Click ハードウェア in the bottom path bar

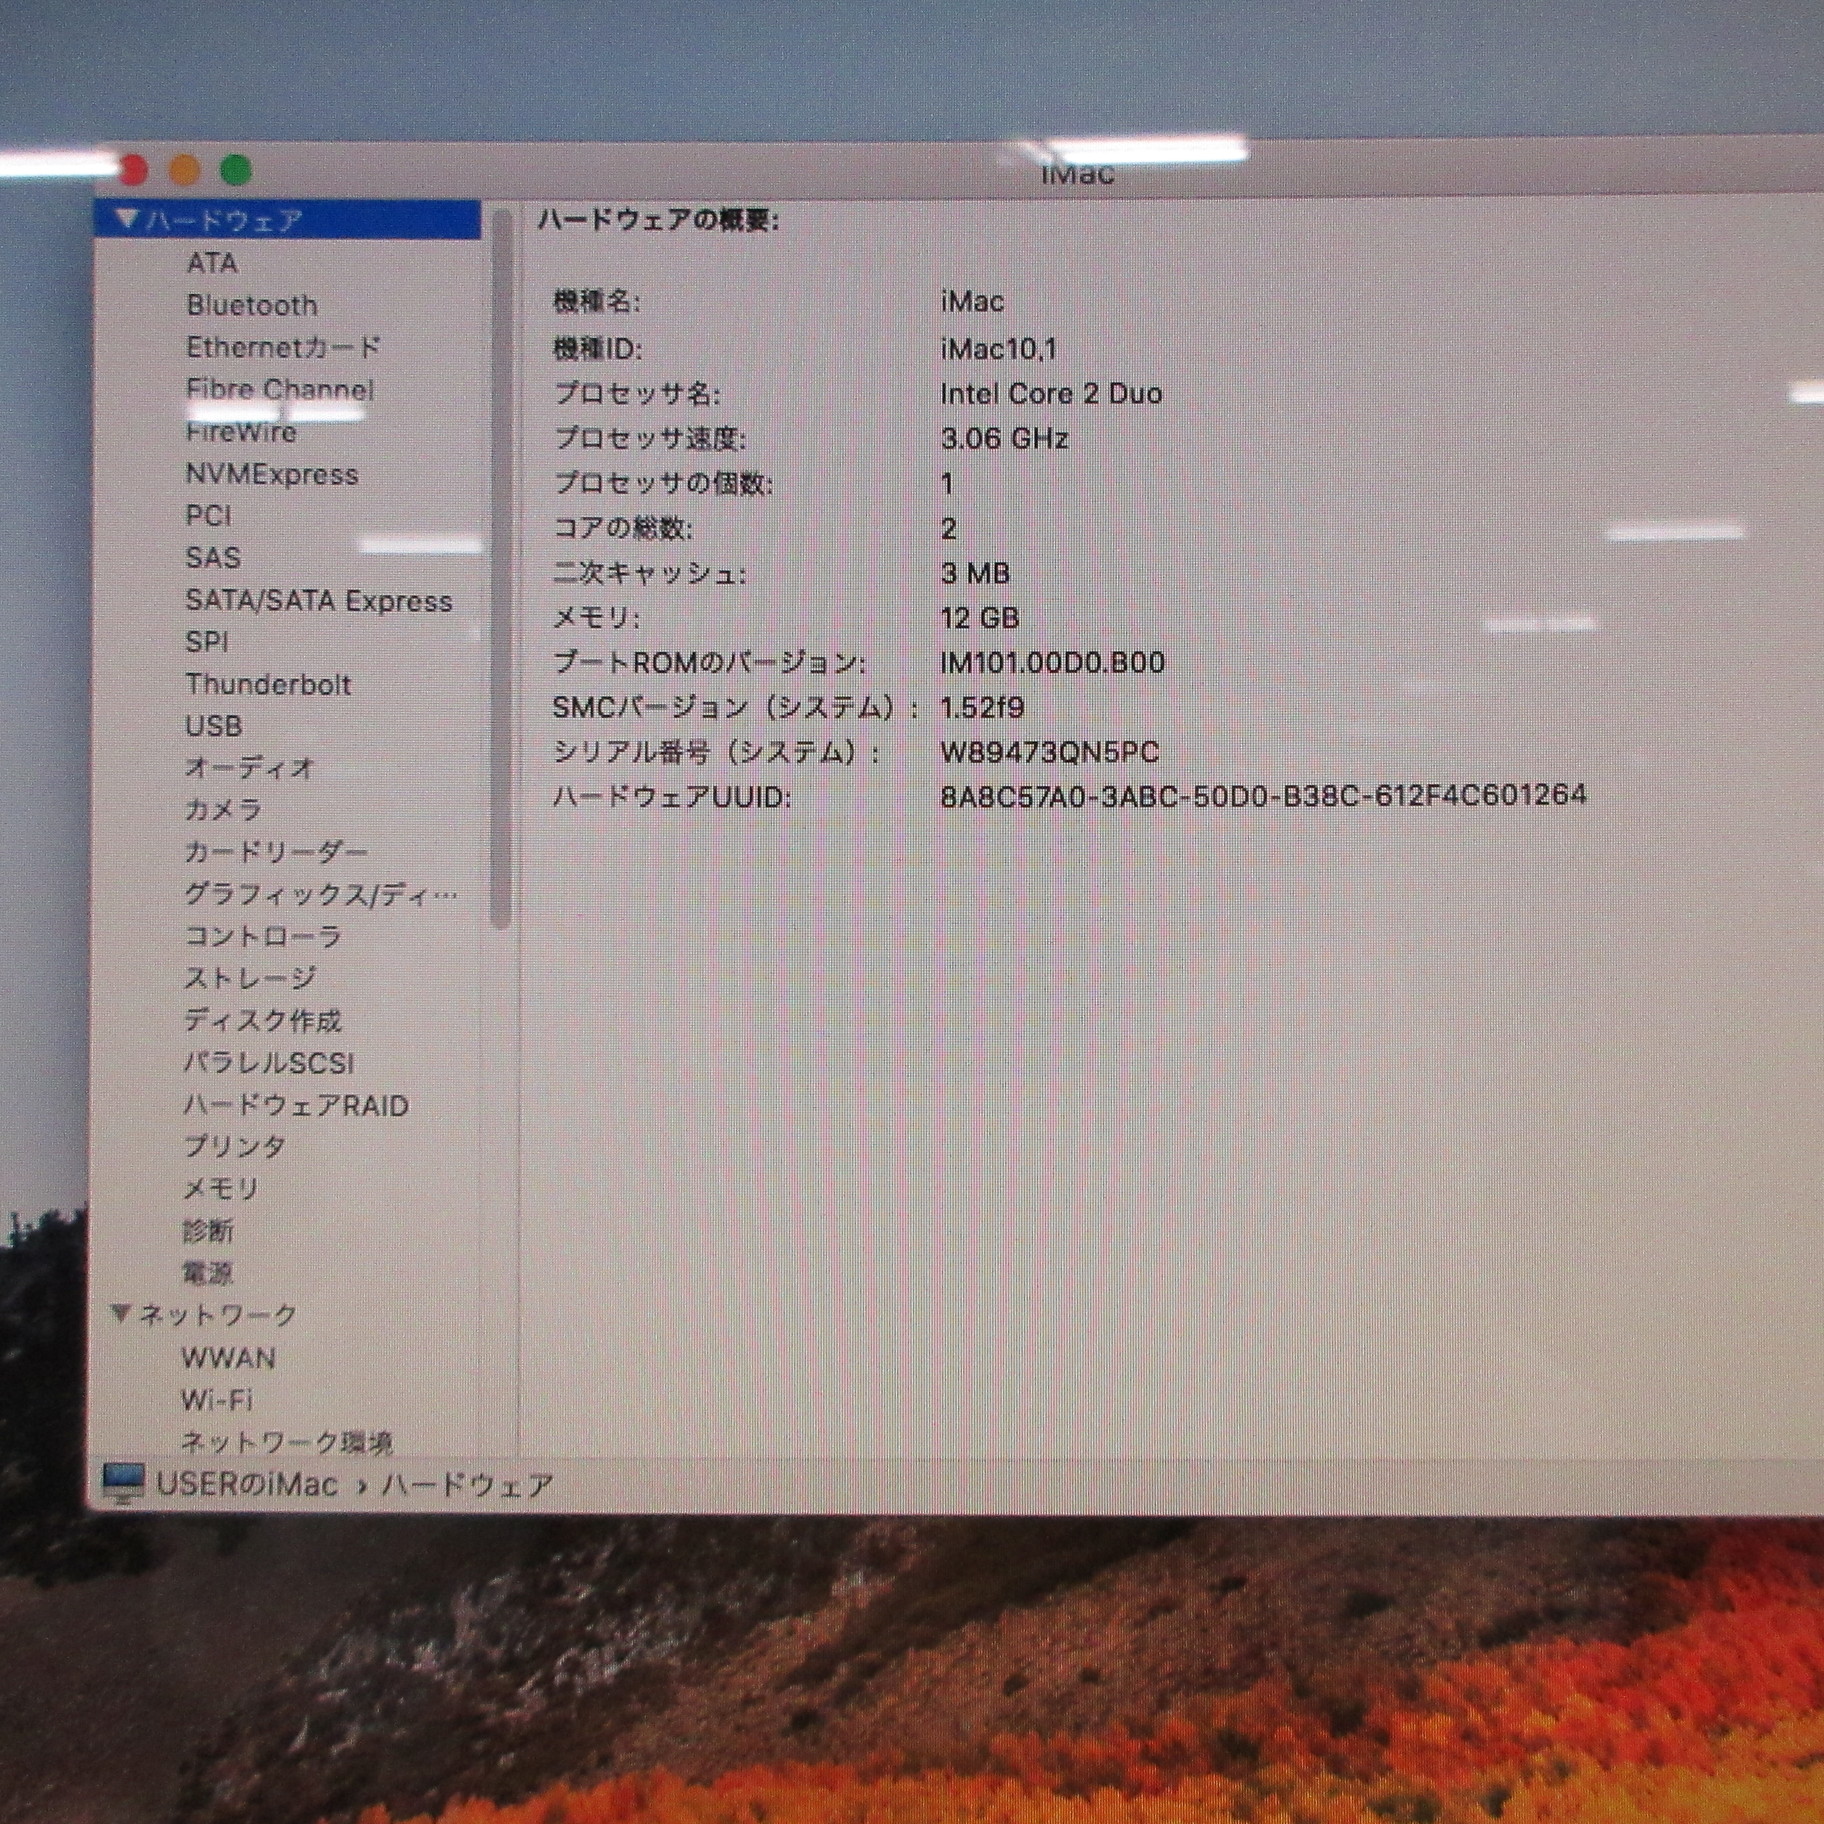point(467,1485)
